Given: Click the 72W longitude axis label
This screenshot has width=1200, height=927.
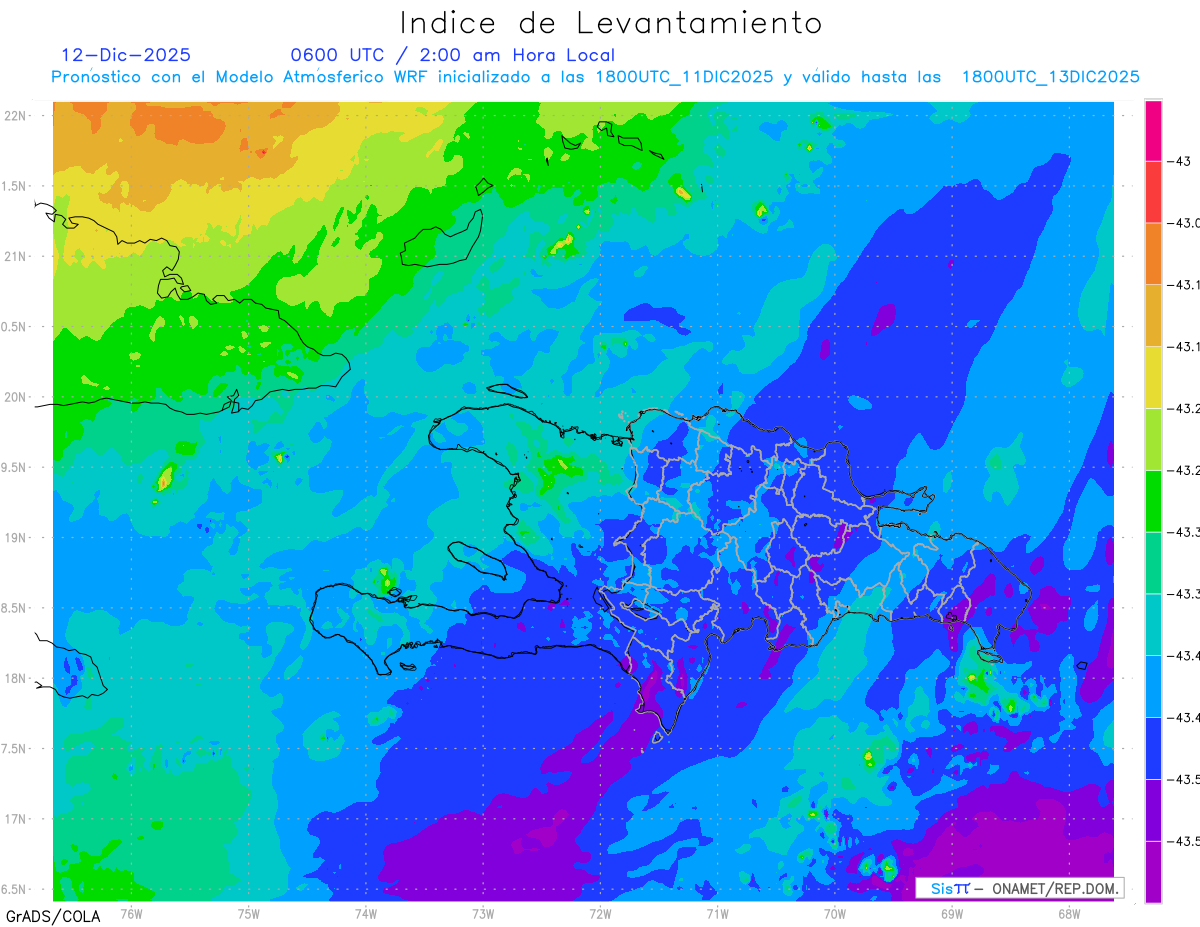Looking at the screenshot, I should (x=600, y=914).
